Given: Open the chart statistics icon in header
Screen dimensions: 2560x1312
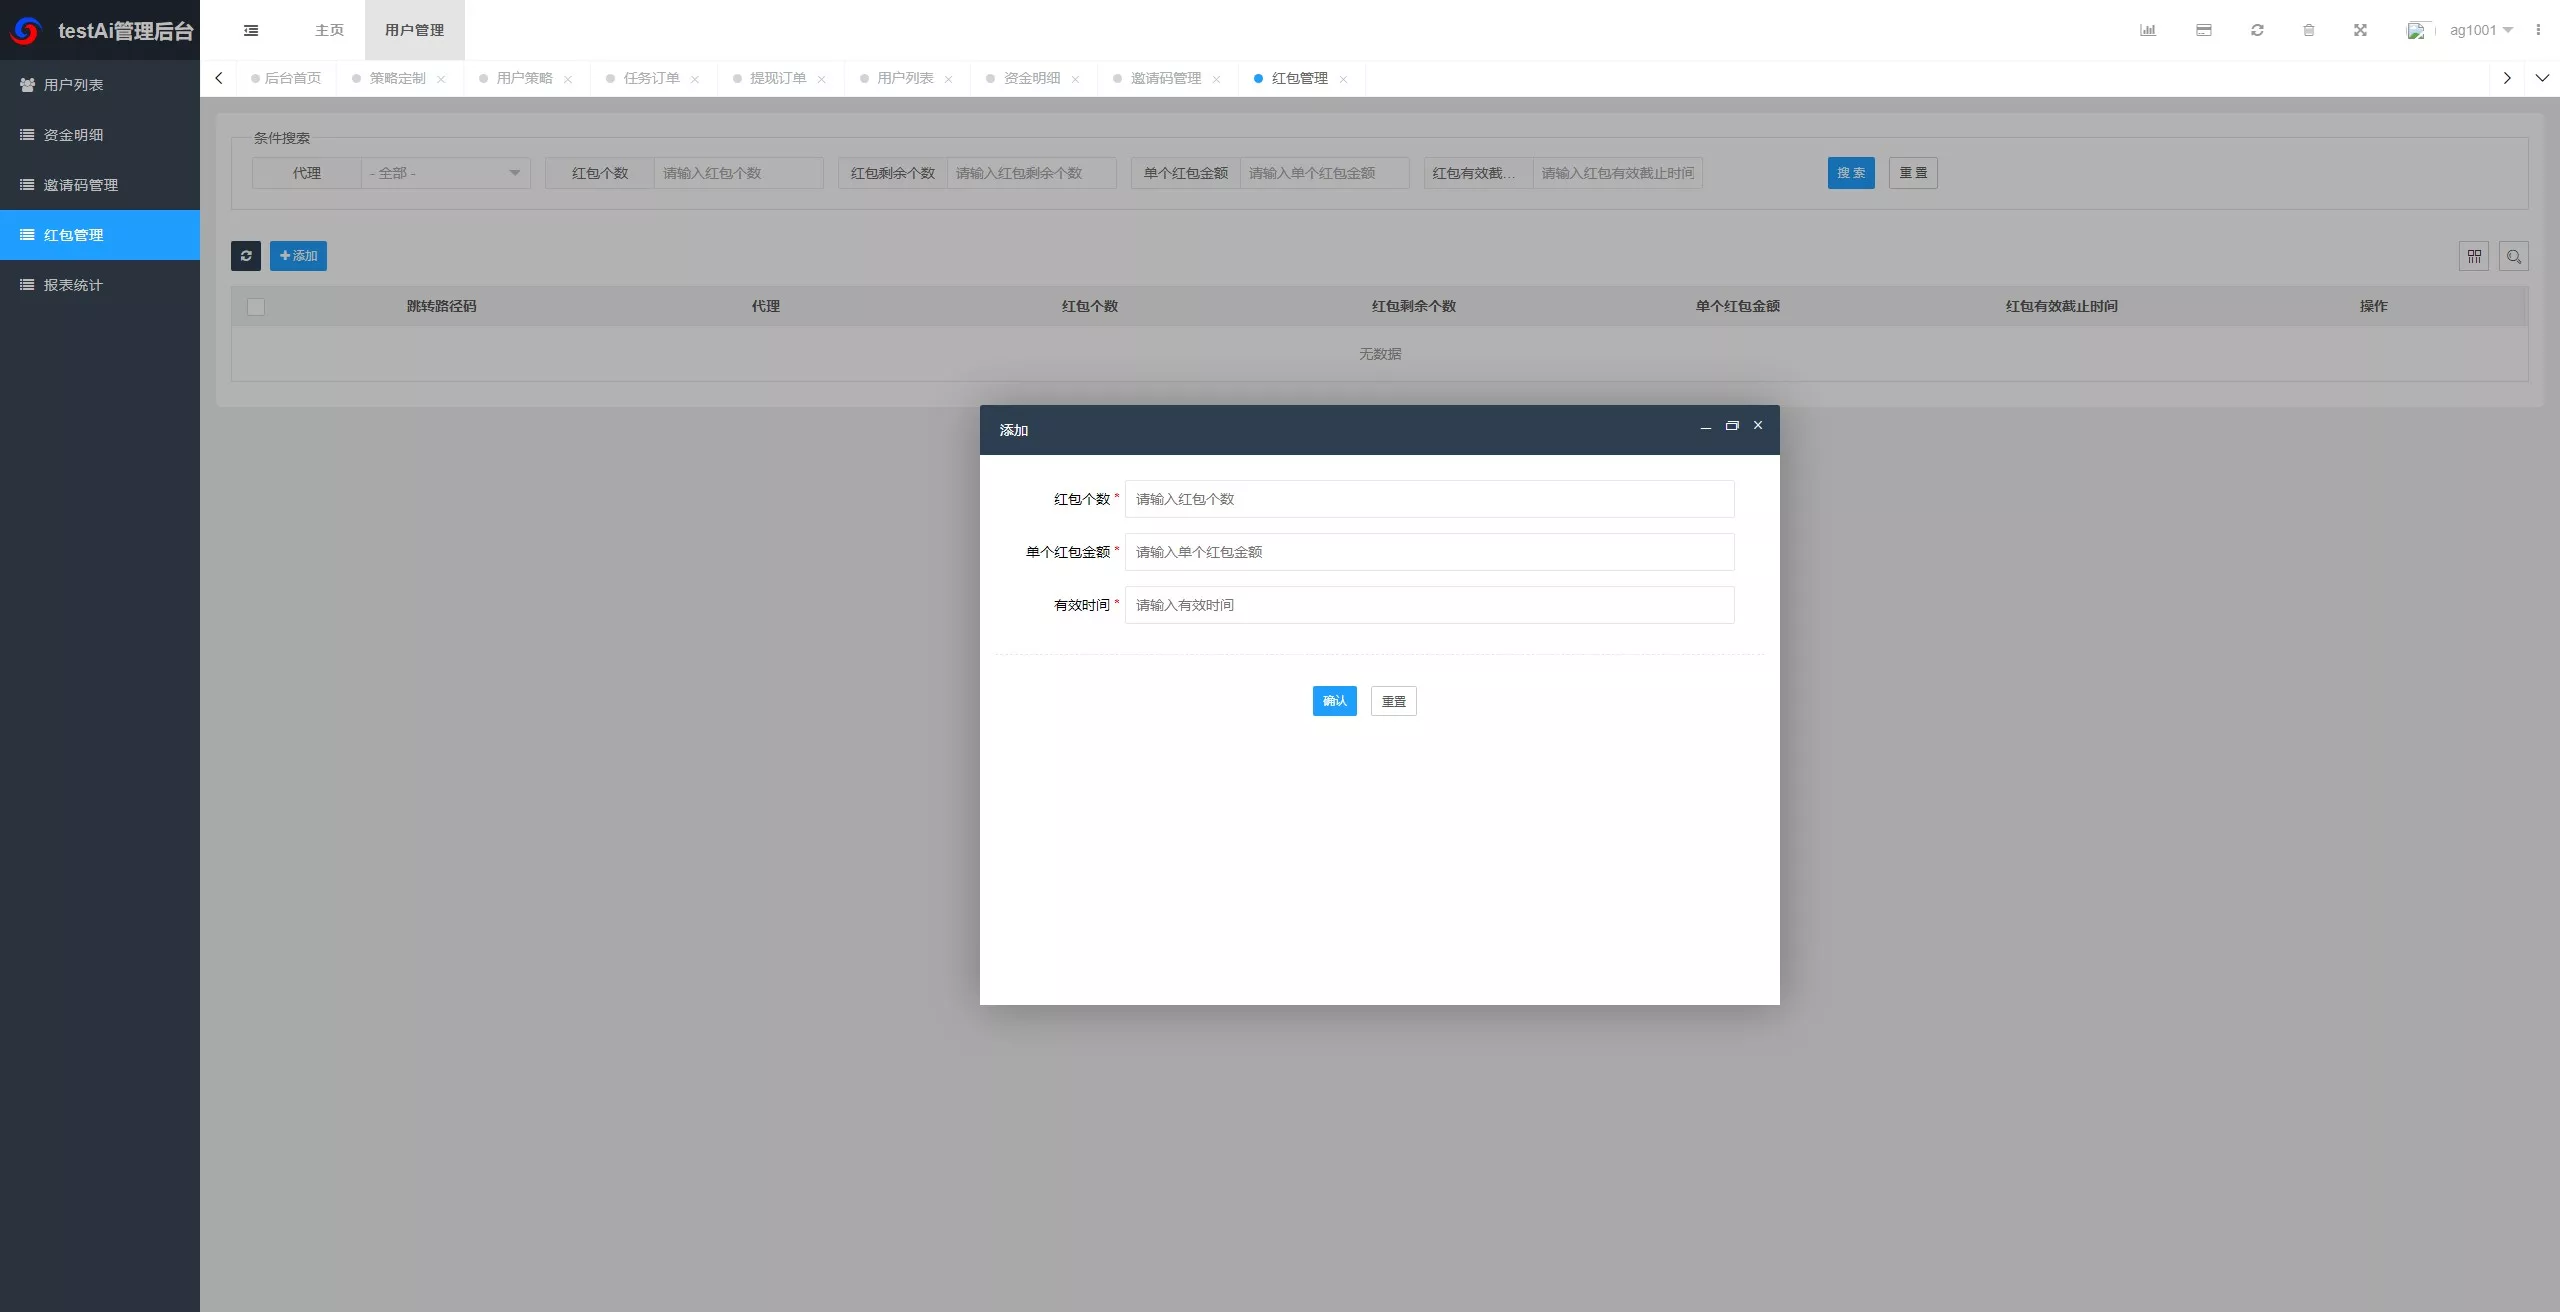Looking at the screenshot, I should 2147,30.
